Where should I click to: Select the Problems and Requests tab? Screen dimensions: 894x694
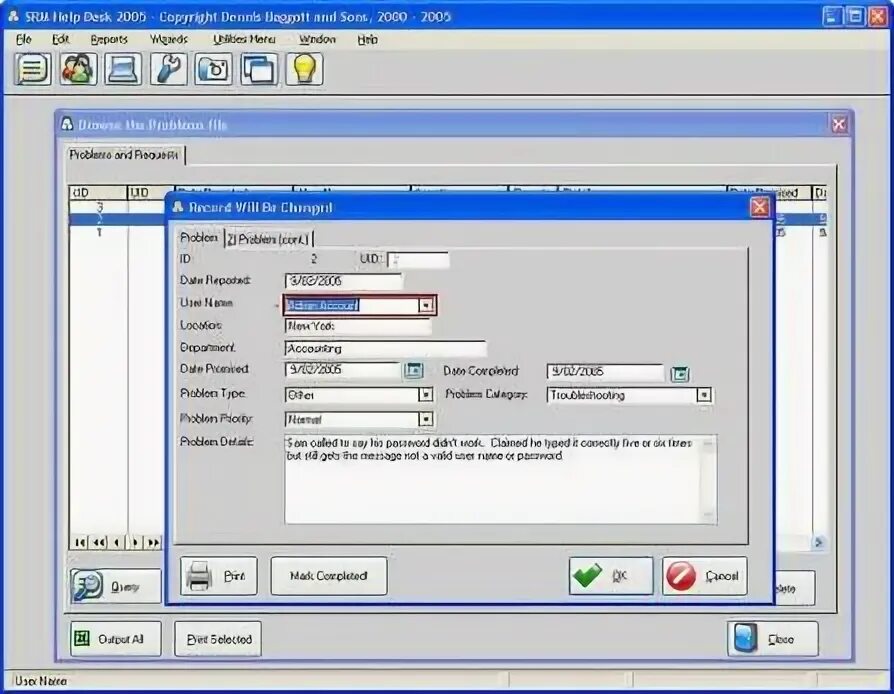click(x=124, y=155)
